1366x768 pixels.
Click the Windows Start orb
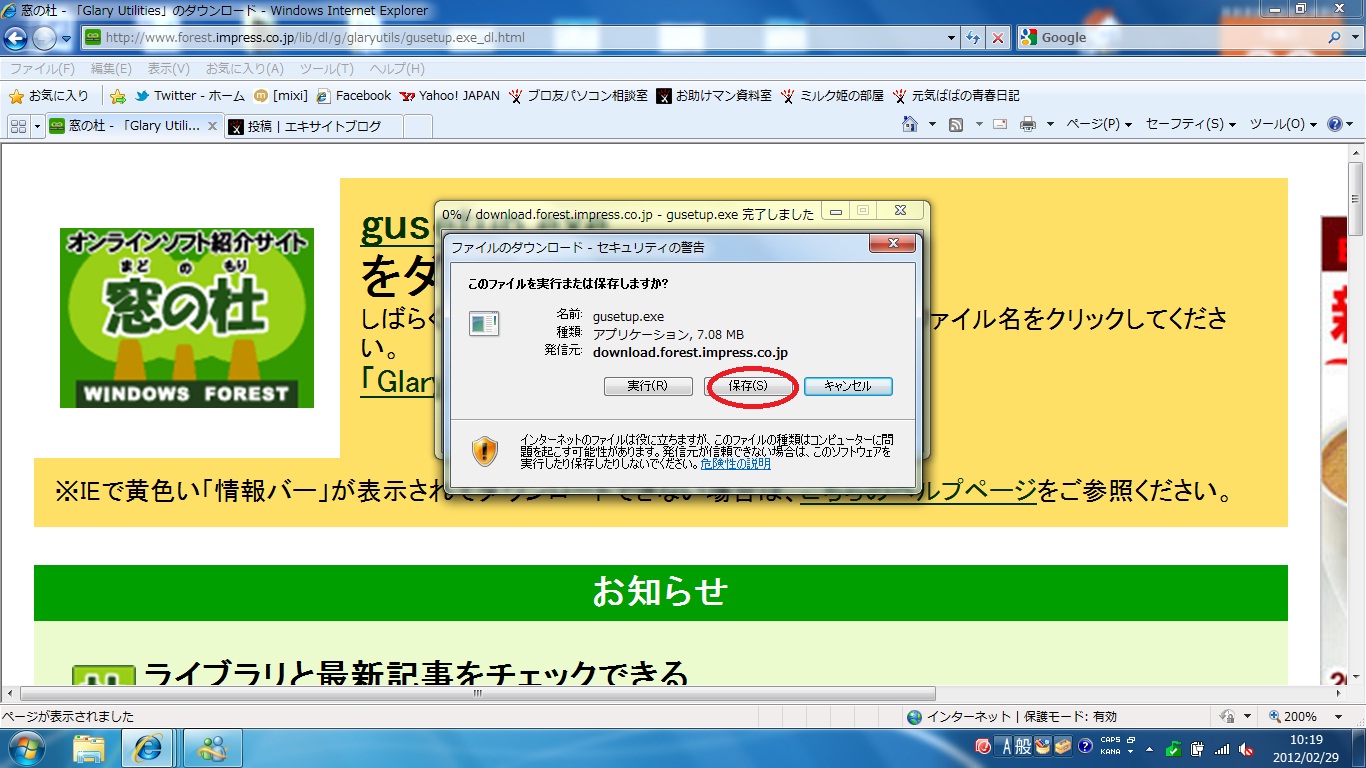coord(27,747)
